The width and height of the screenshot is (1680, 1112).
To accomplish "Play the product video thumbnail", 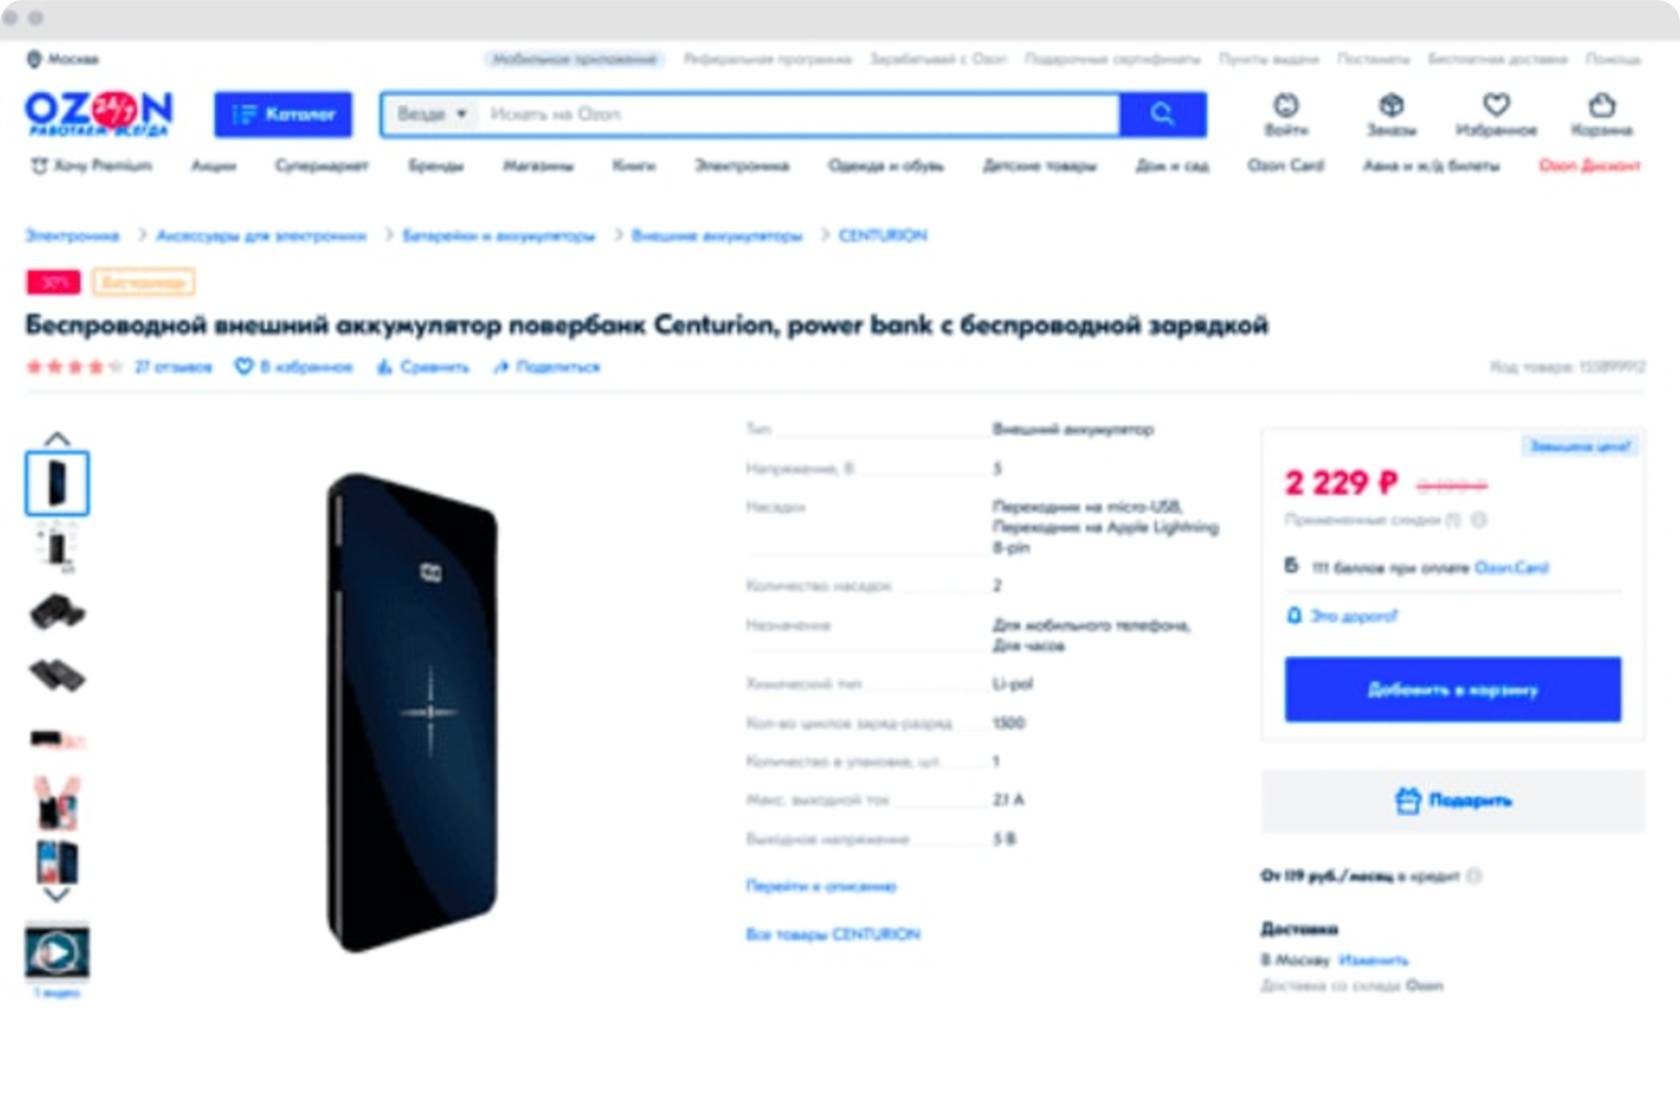I will tap(57, 952).
